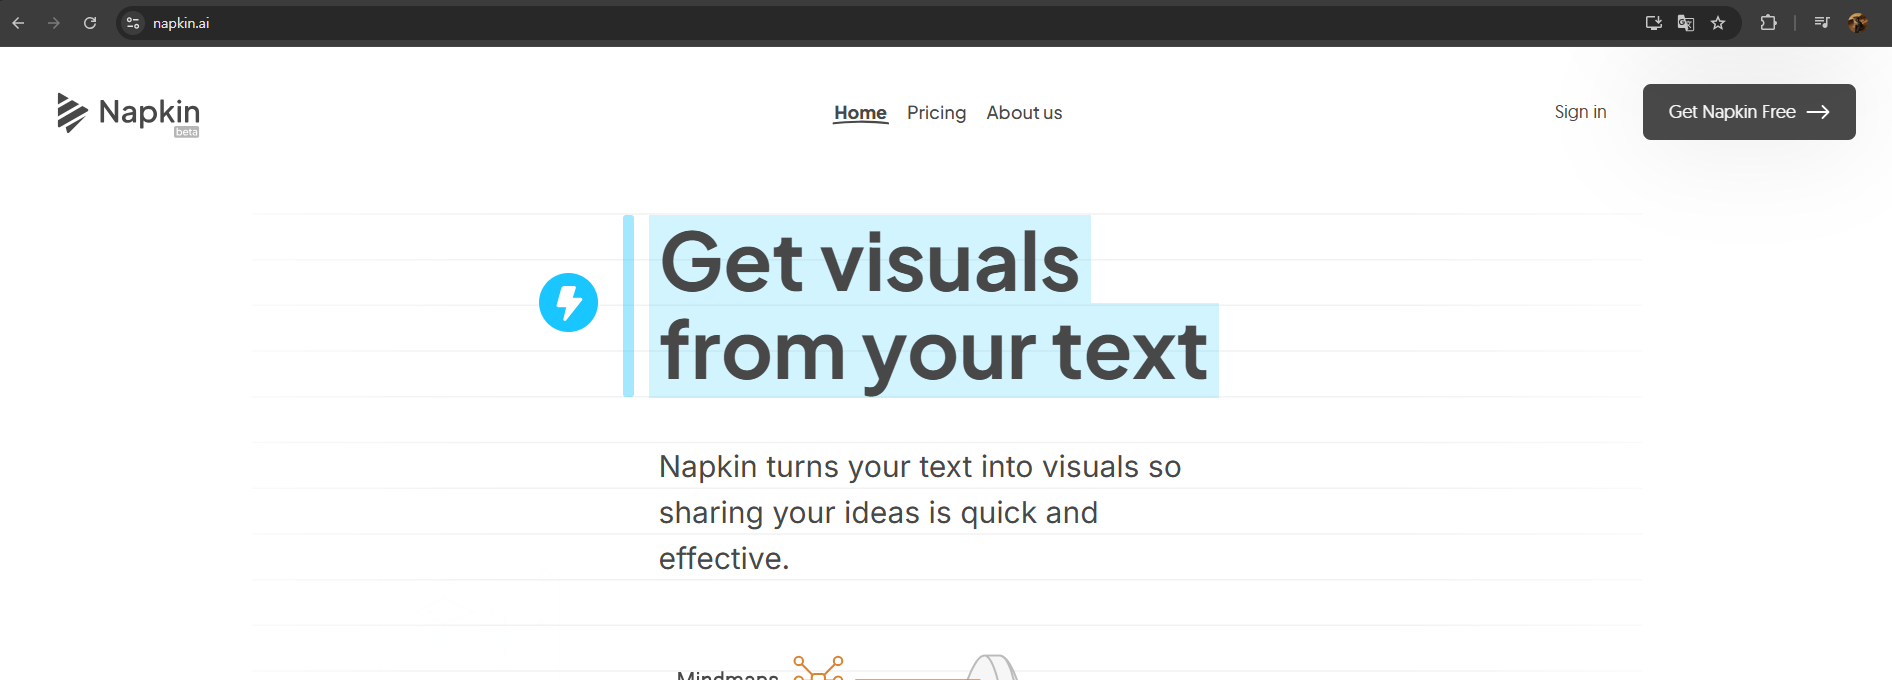Reload the napkin.ai page

pos(90,23)
